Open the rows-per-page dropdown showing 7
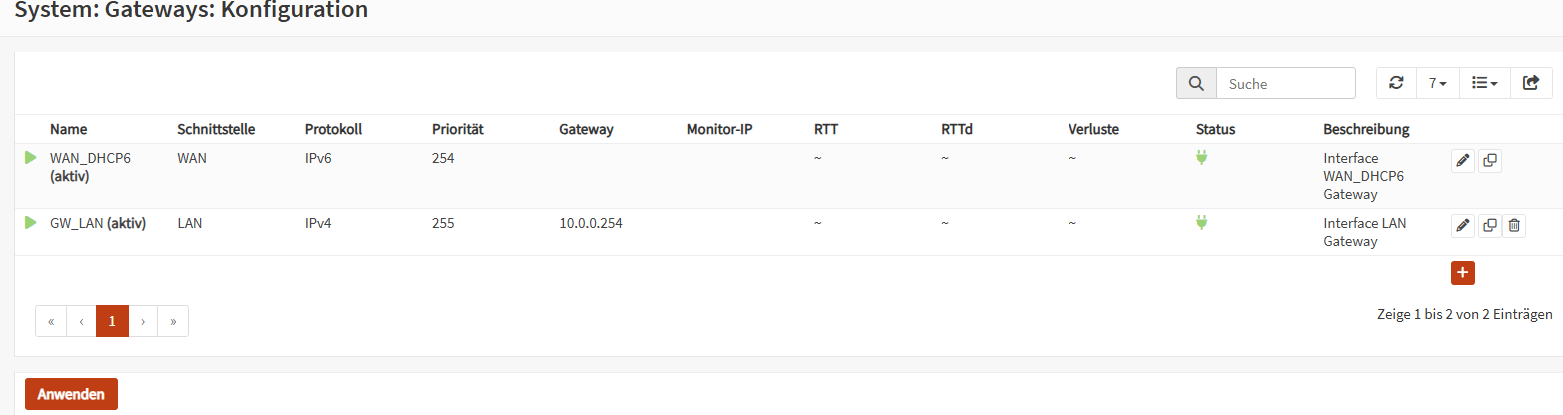The image size is (1563, 415). click(1438, 84)
